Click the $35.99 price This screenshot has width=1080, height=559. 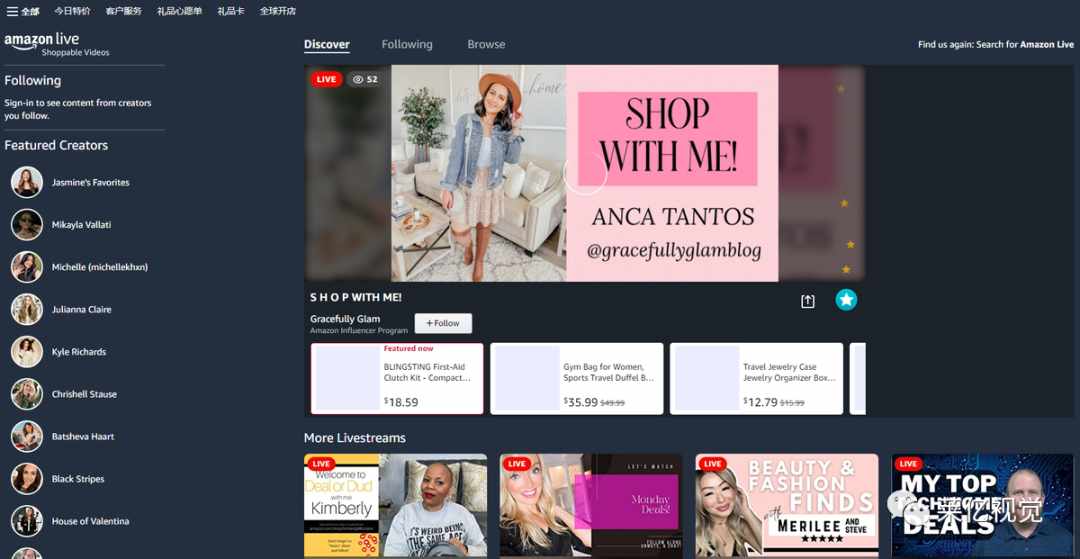click(581, 402)
